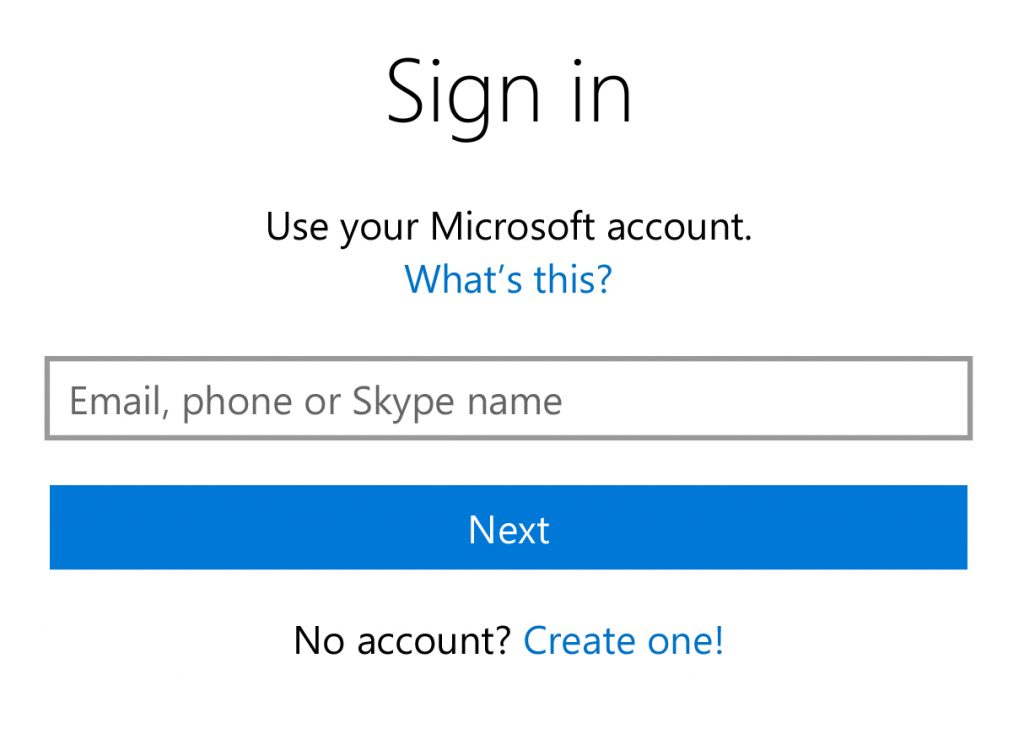
Task: Open the Microsoft account explanation link
Action: pyautogui.click(x=510, y=279)
